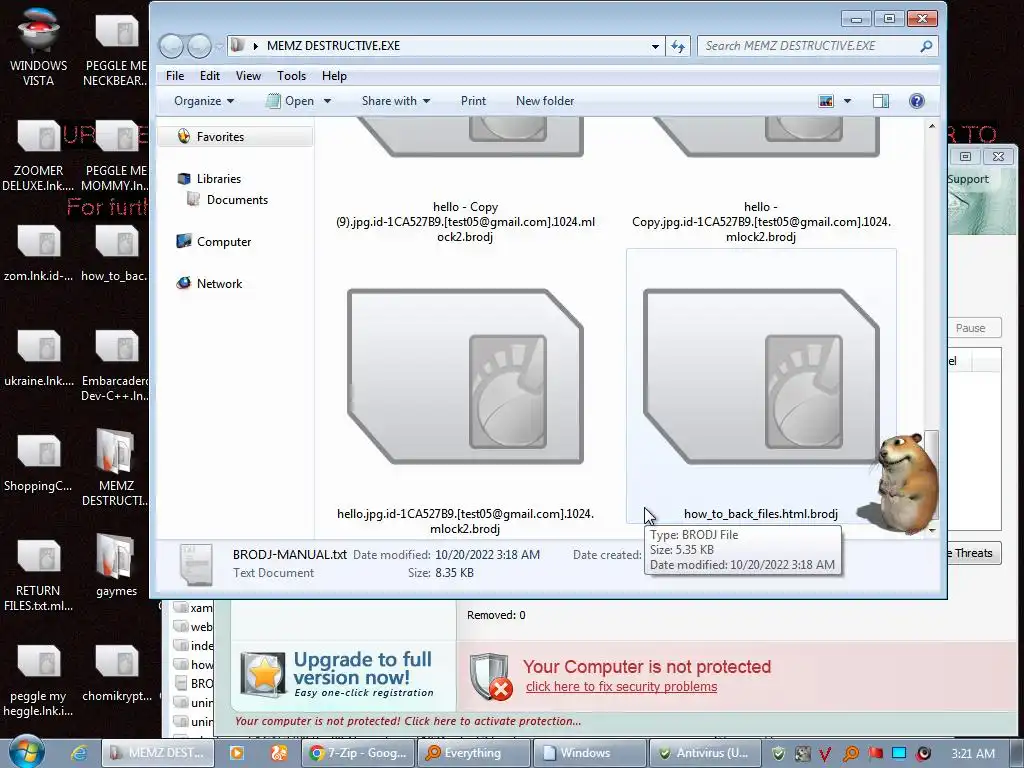Expand the Share with dropdown
Screen dimensions: 1024x768
(x=396, y=101)
